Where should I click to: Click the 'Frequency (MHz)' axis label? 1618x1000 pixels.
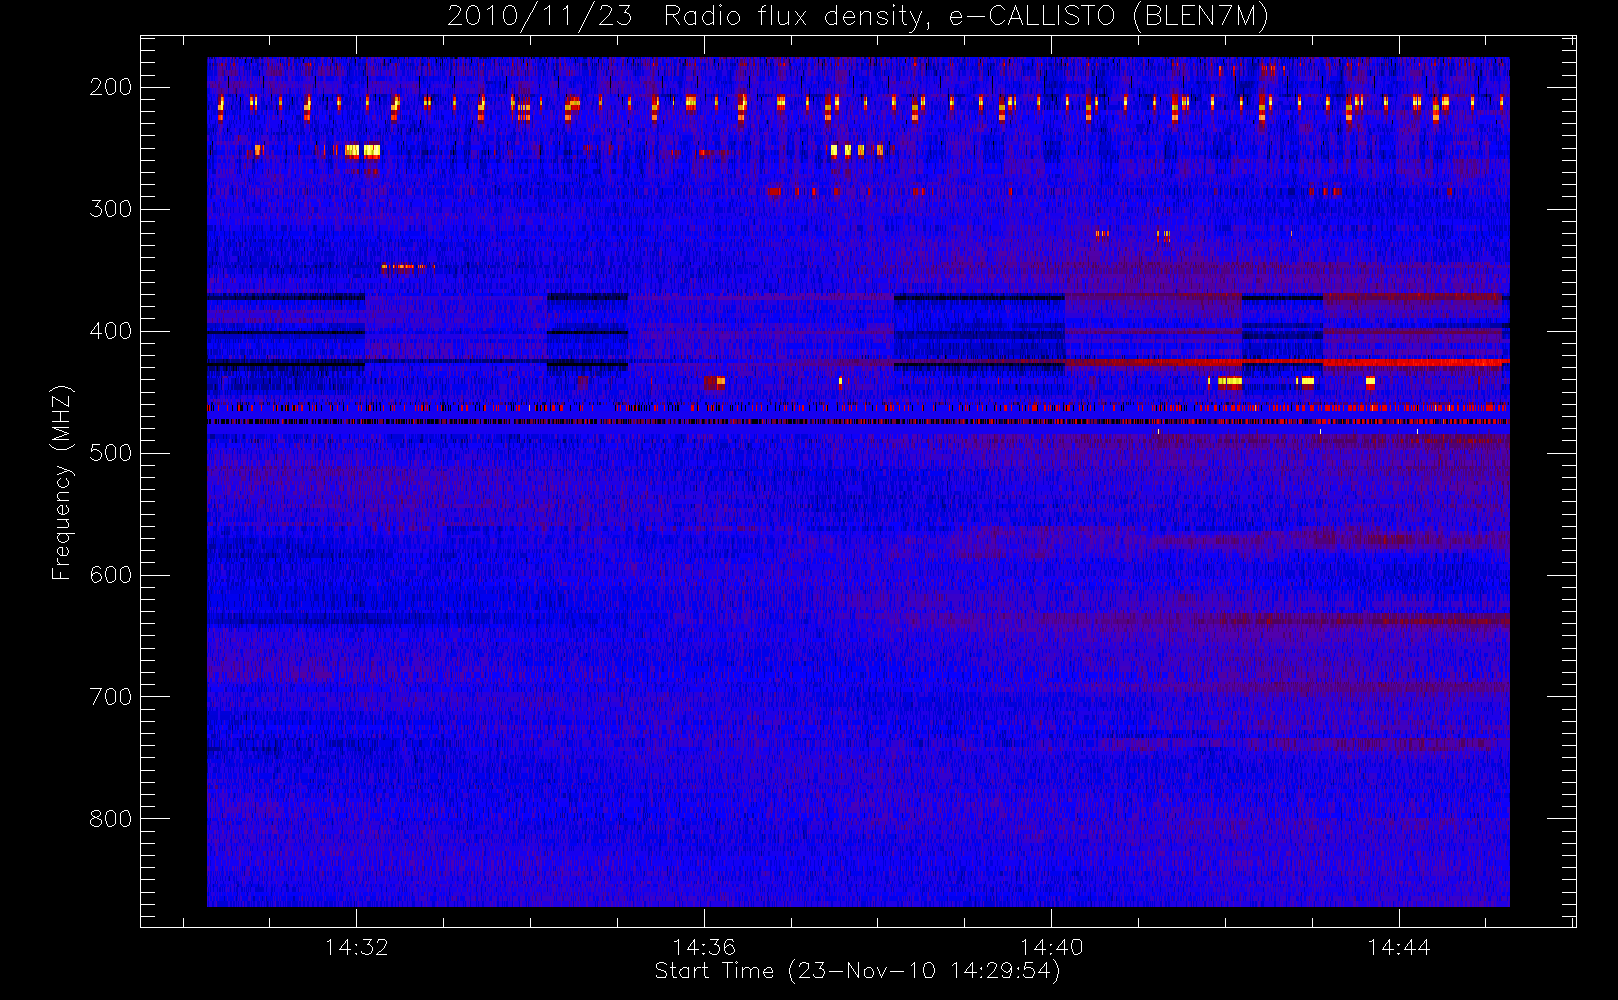(x=62, y=482)
